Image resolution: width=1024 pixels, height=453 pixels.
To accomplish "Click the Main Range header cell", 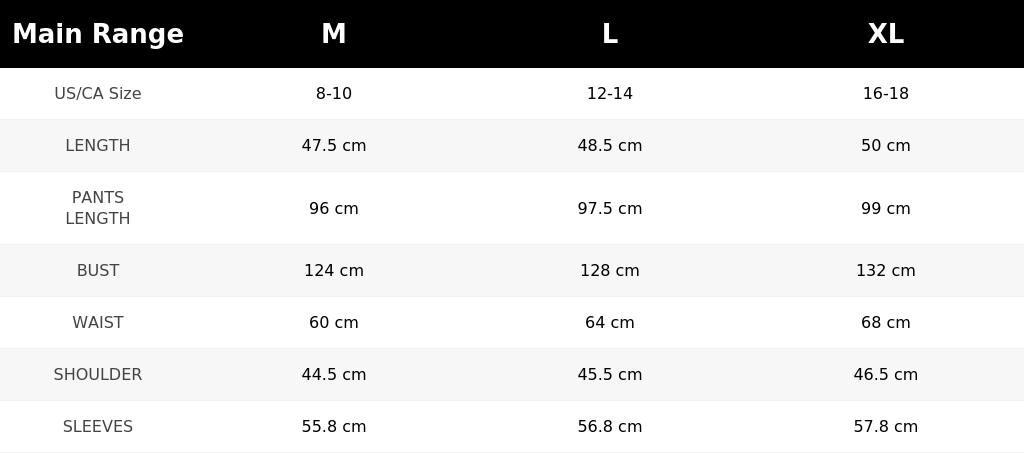I will [x=98, y=34].
